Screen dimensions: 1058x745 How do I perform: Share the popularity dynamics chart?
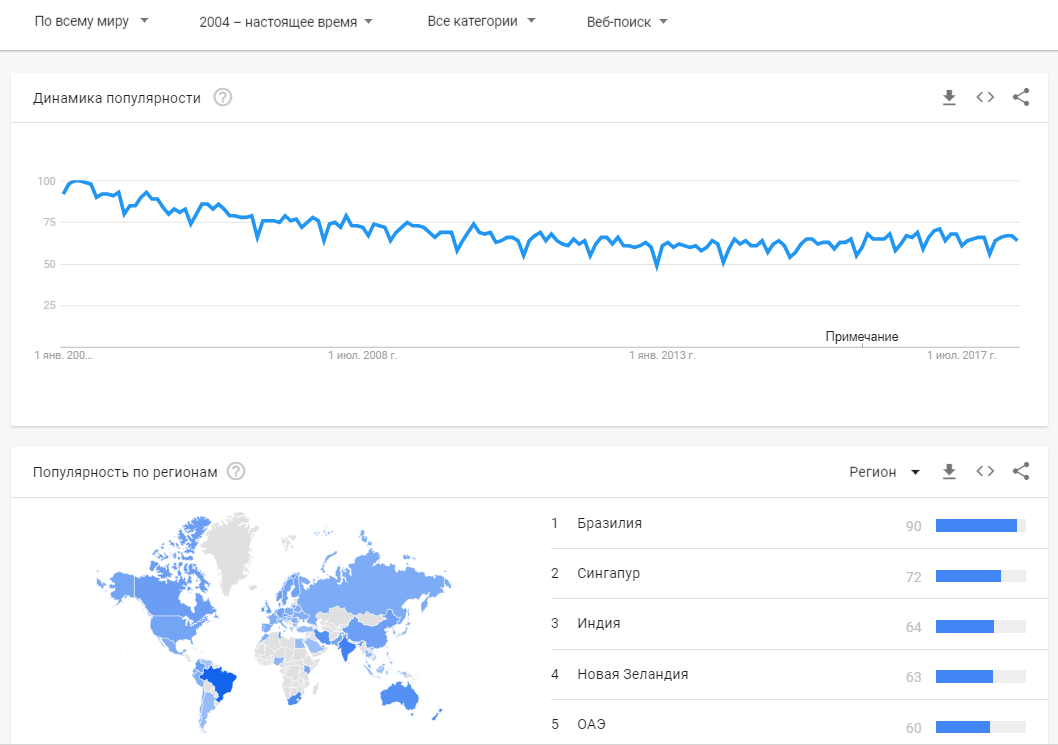click(1021, 98)
